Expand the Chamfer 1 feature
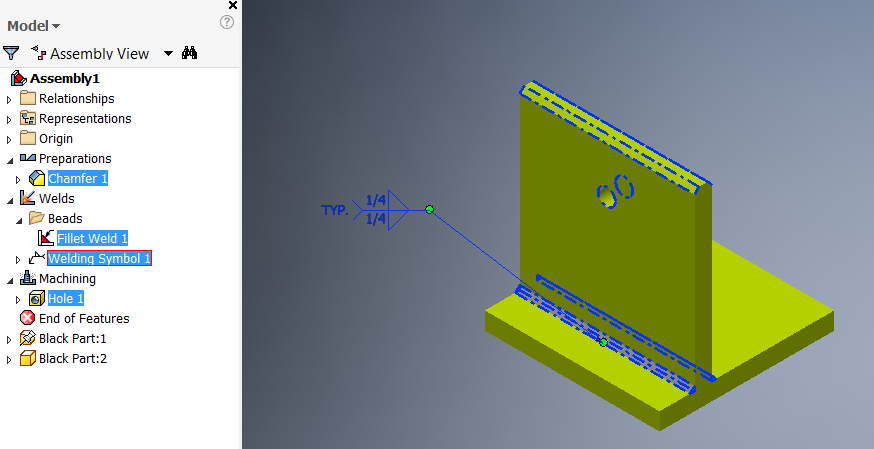The image size is (874, 449). [x=18, y=180]
